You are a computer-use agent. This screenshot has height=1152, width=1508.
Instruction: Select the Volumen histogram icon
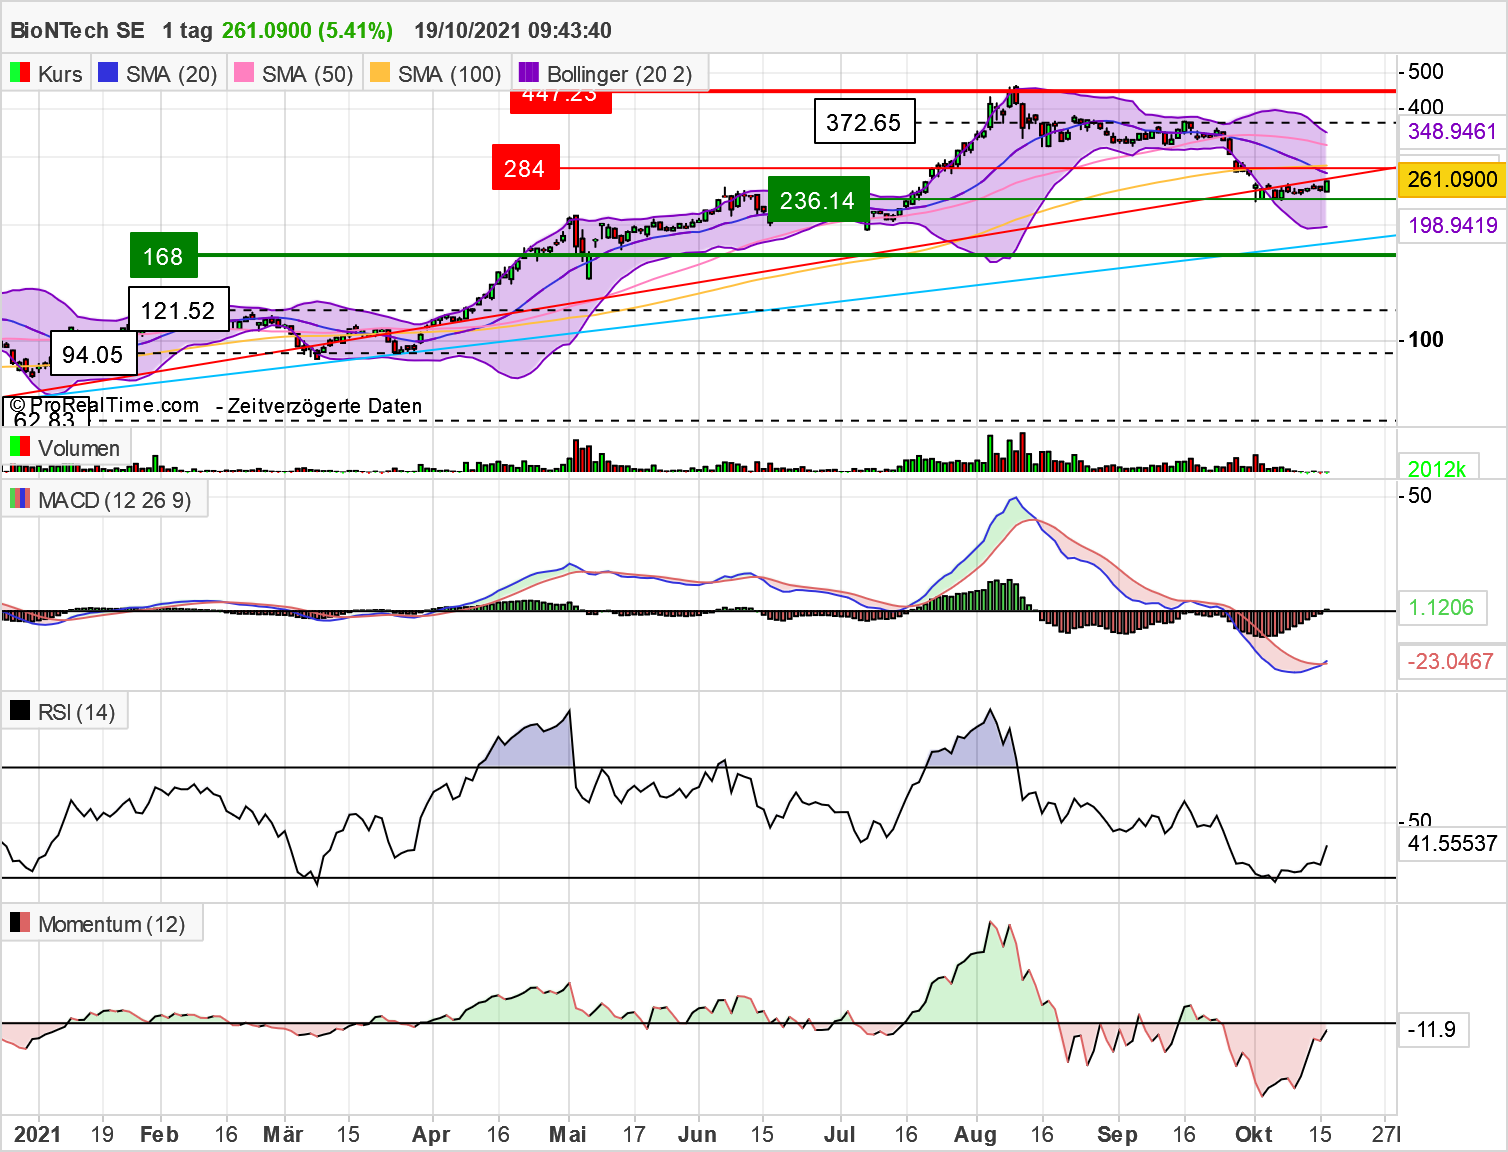point(18,448)
